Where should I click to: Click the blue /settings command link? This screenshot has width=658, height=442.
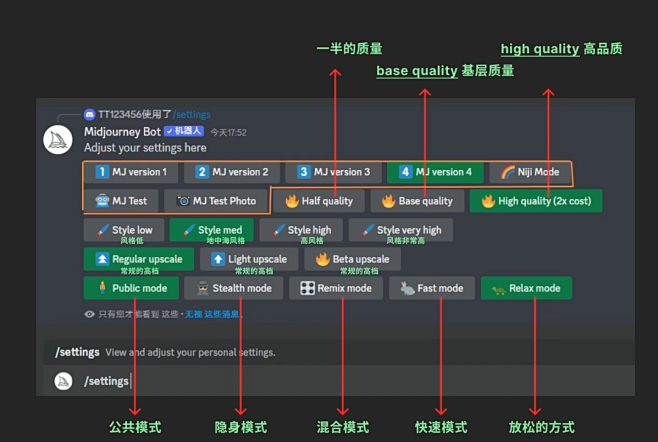191,115
